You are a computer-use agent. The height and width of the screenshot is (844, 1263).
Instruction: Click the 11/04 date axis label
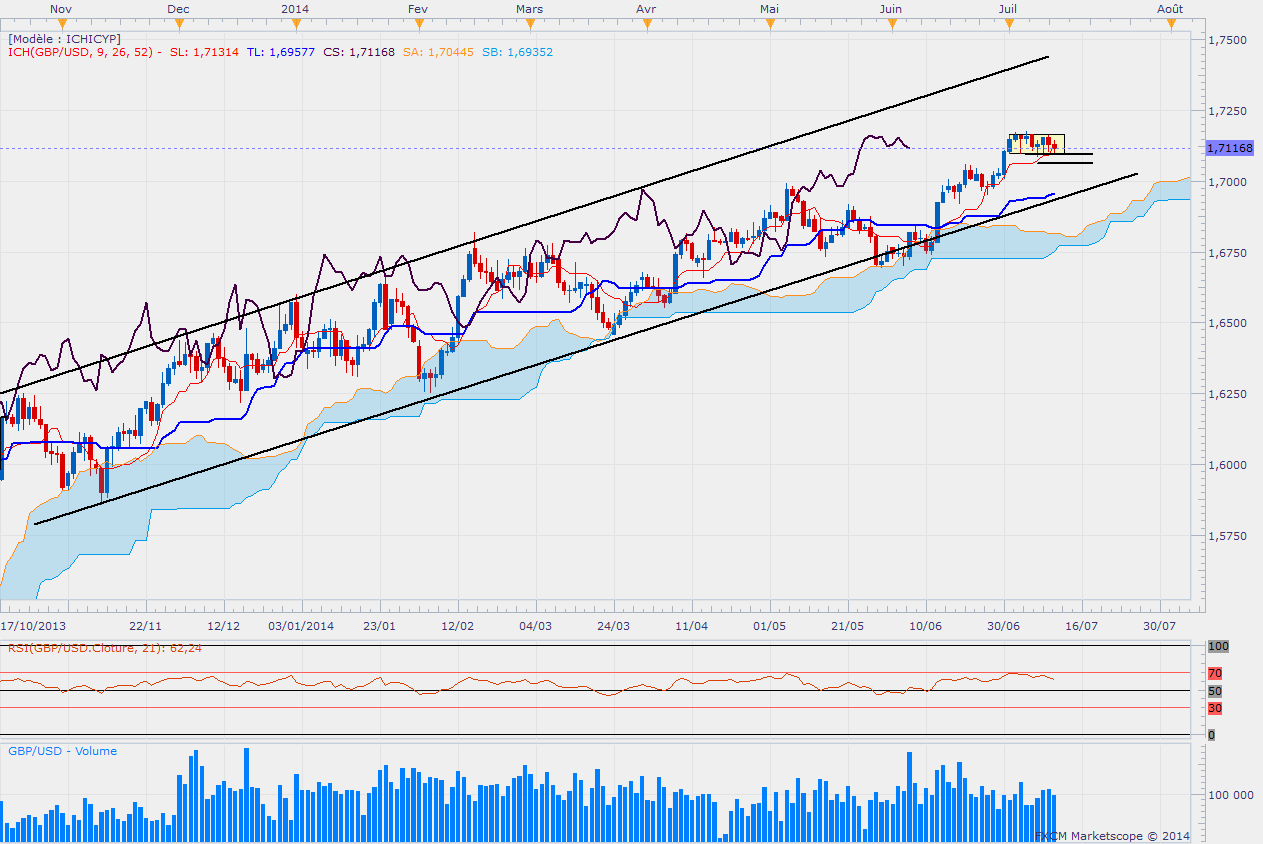692,626
